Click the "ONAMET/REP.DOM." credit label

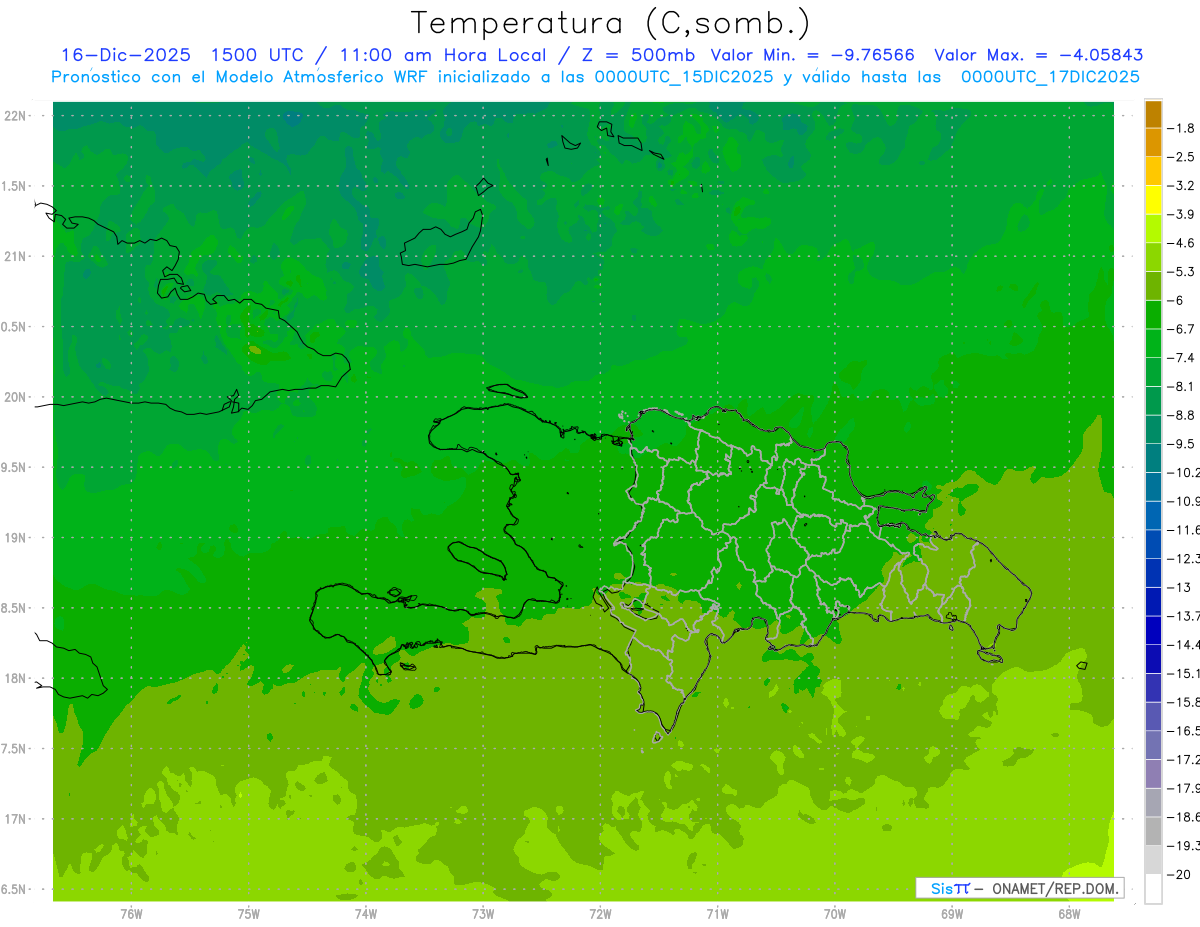[1056, 888]
